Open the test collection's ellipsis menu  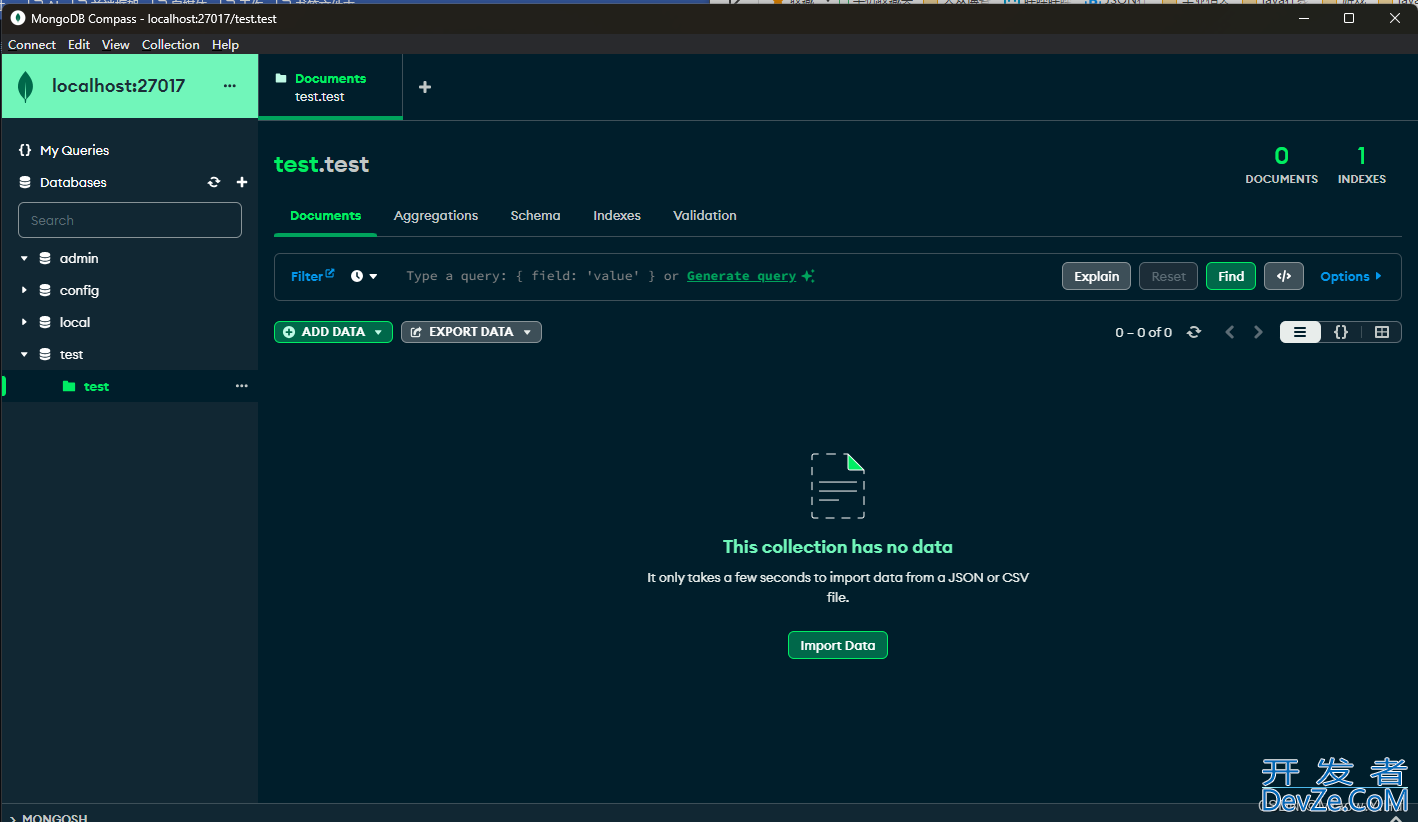241,386
